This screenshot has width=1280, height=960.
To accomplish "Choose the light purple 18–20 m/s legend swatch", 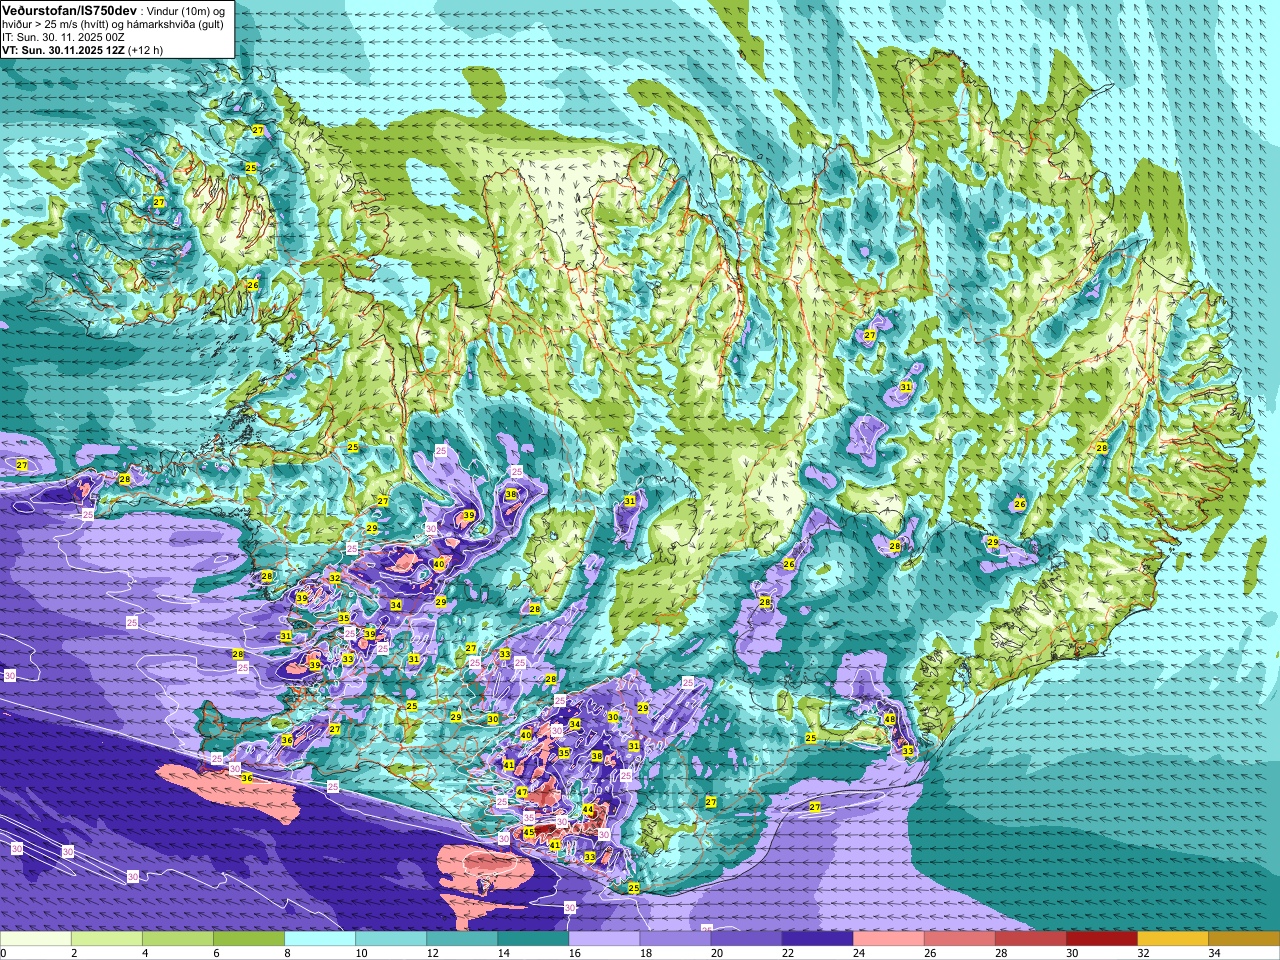I will 675,939.
